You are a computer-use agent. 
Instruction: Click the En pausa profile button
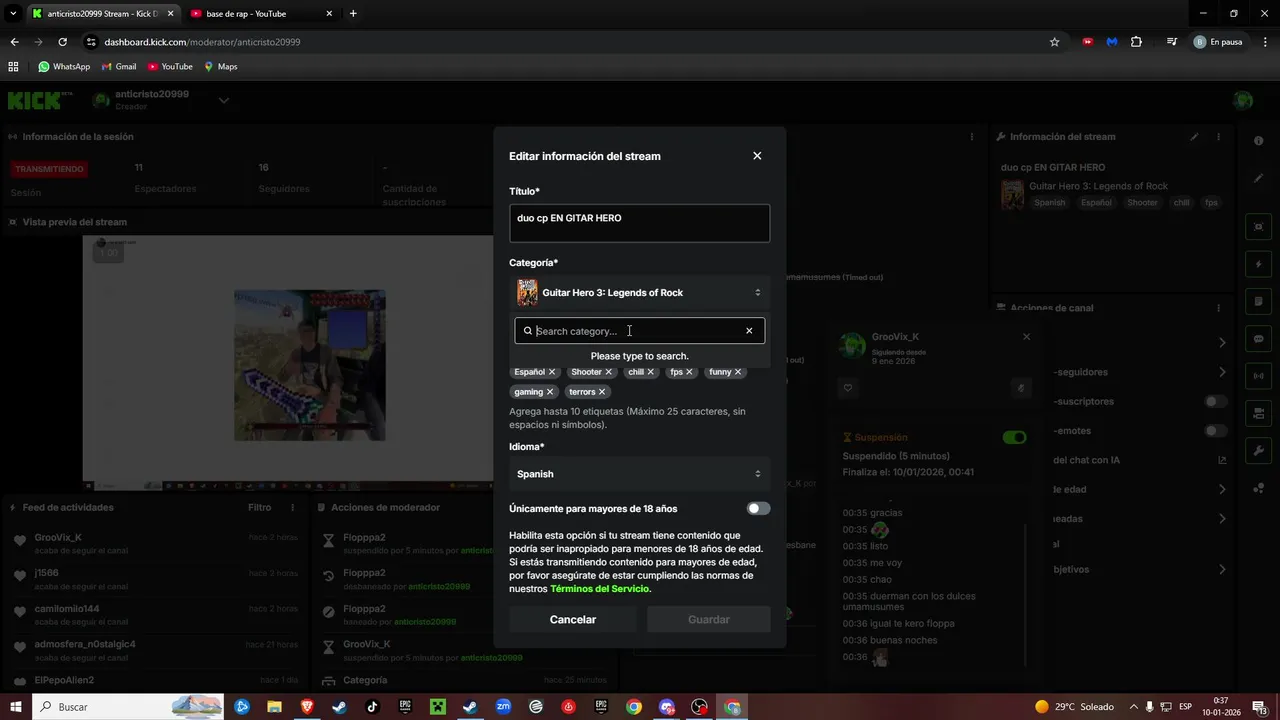click(x=1218, y=42)
